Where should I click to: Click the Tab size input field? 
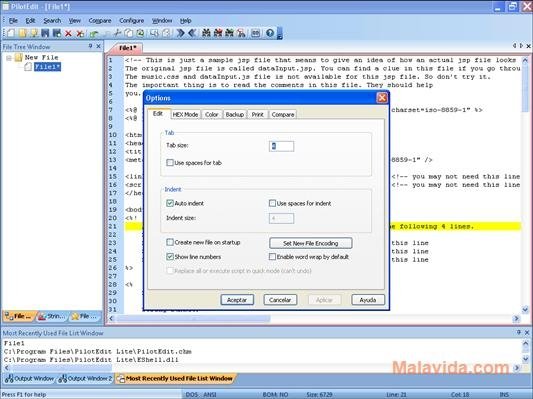(x=281, y=146)
